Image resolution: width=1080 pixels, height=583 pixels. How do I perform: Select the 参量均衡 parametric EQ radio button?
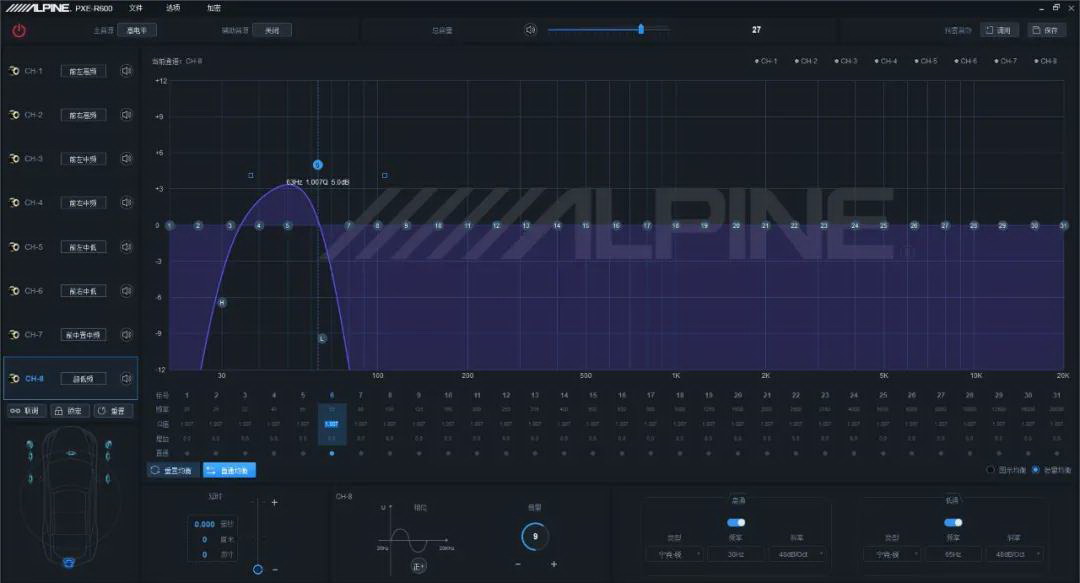point(1035,470)
